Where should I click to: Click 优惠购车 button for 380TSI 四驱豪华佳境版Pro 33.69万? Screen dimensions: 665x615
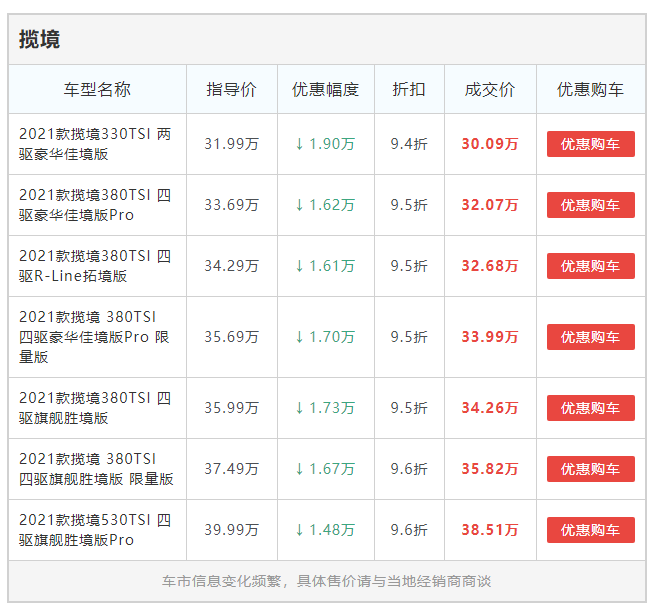[590, 205]
